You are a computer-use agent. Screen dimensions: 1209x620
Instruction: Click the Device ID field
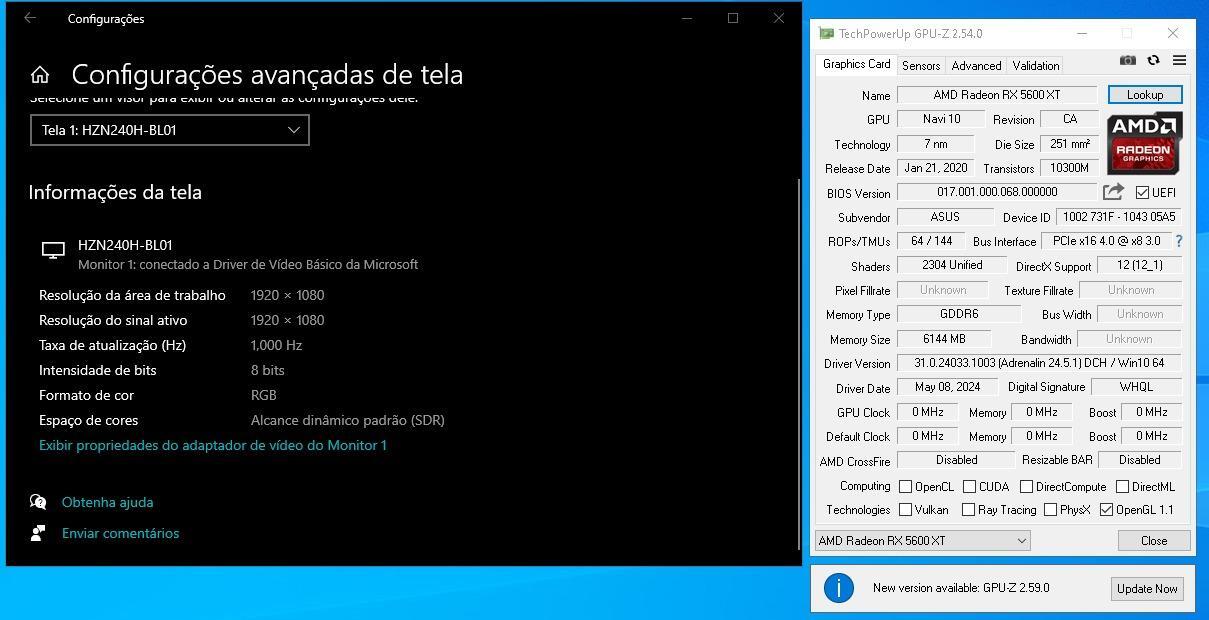click(x=1119, y=217)
